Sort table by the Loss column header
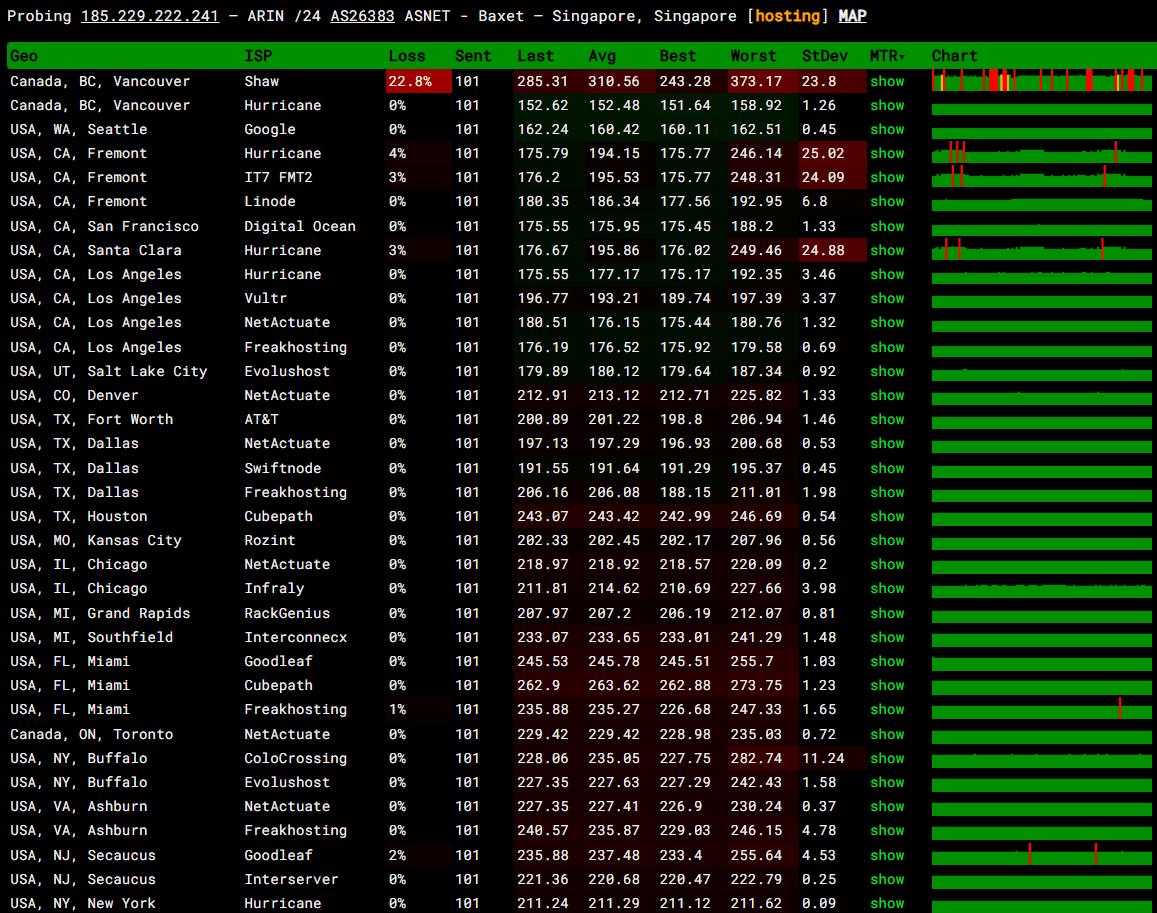Screen dimensions: 1157x913 click(407, 56)
